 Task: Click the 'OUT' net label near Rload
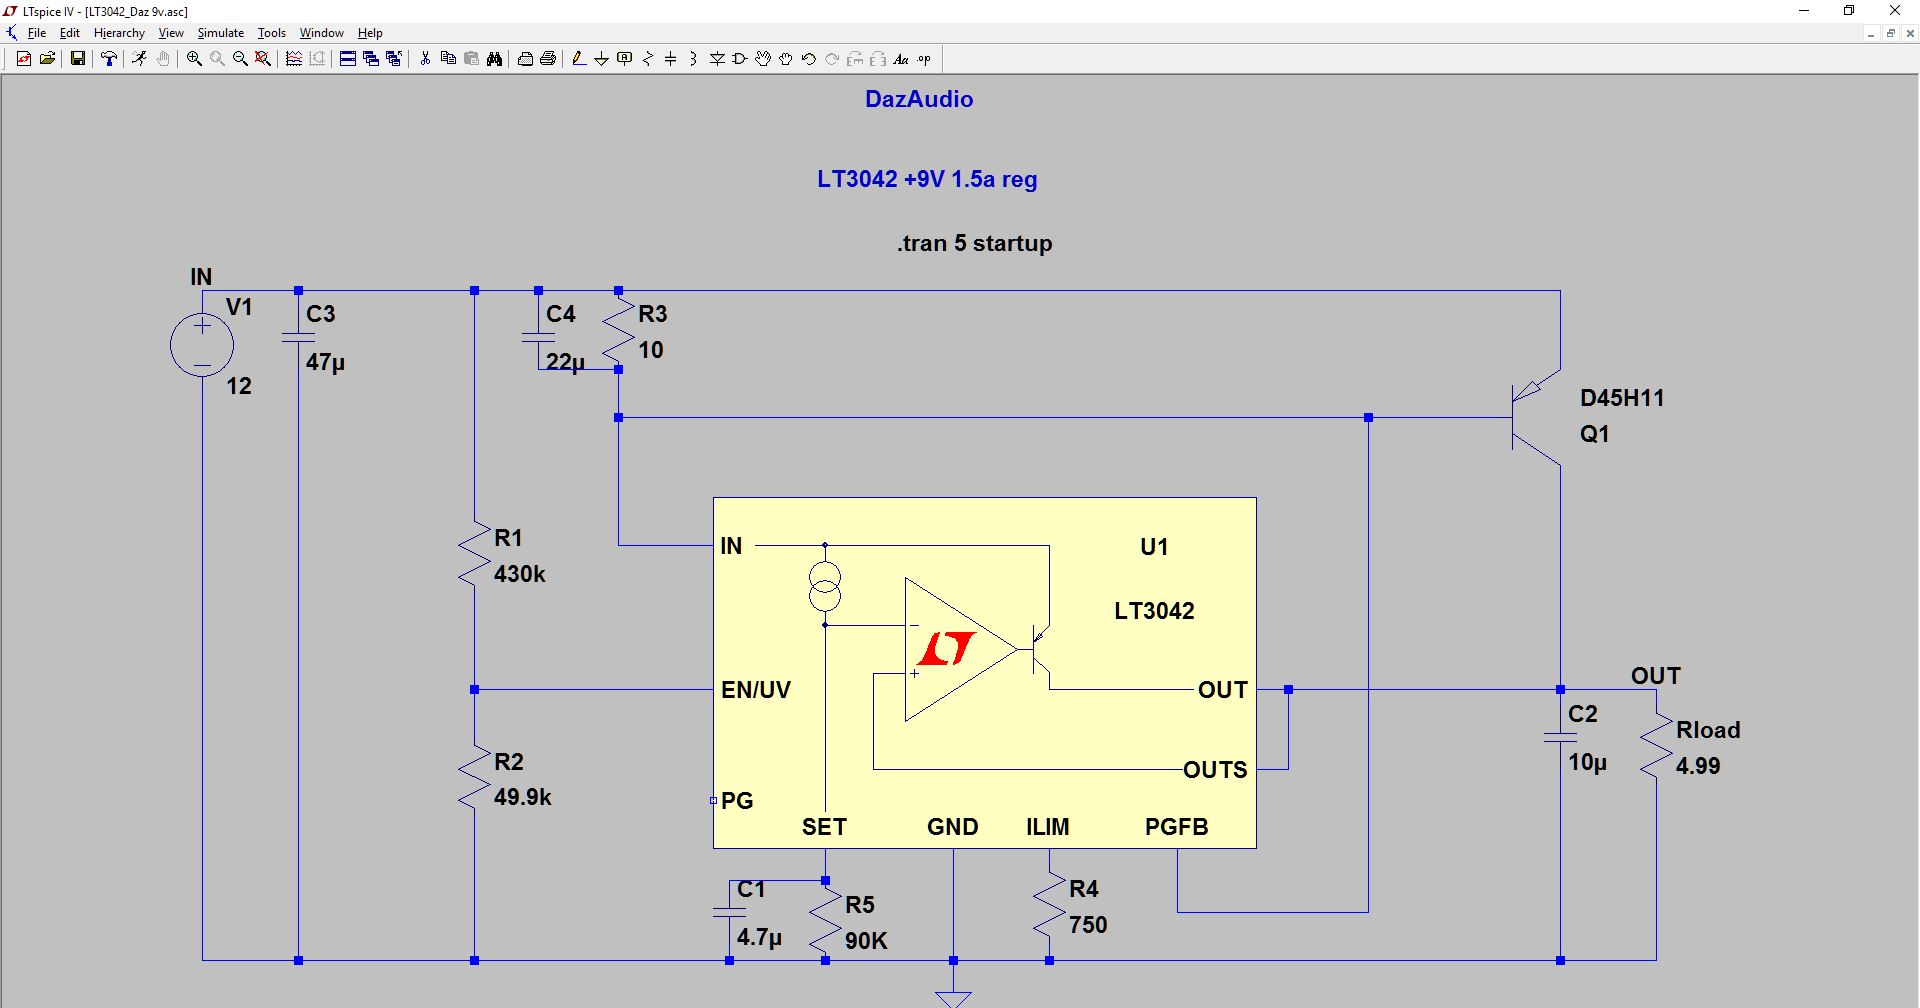(1656, 676)
